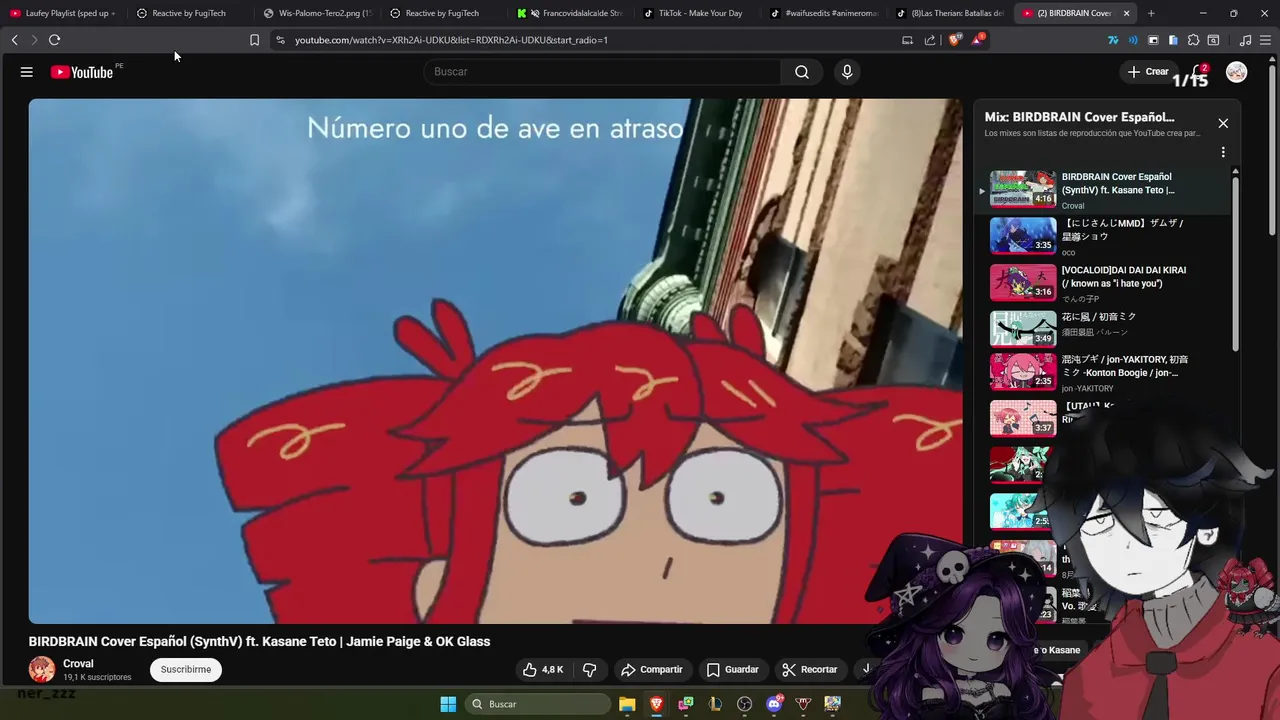
Task: Bookmark this page icon
Action: [x=254, y=40]
